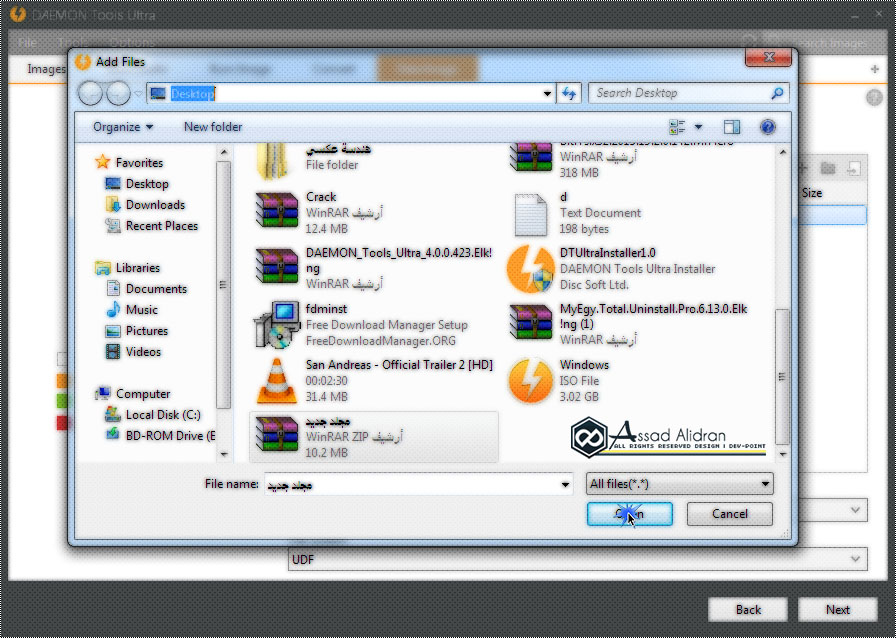Click New folder in the toolbar

(x=213, y=127)
